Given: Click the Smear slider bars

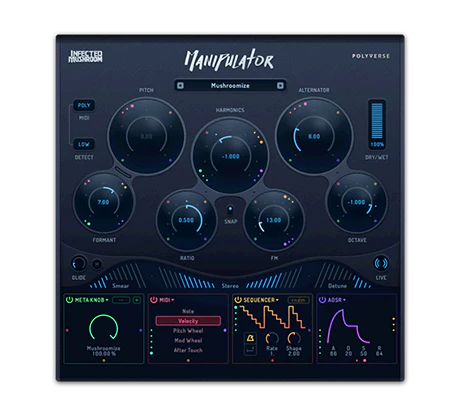Looking at the screenshot, I should (117, 276).
